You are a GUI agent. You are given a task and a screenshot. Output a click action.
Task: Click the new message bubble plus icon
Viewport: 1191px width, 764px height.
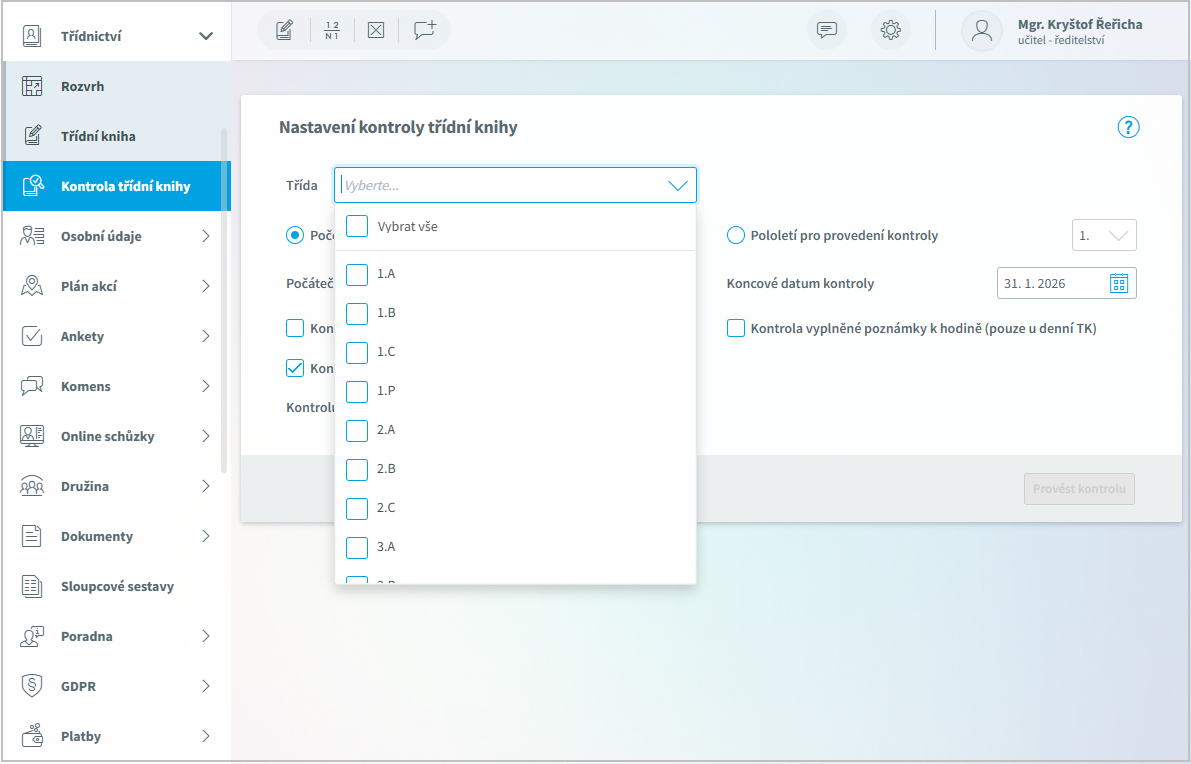[425, 30]
